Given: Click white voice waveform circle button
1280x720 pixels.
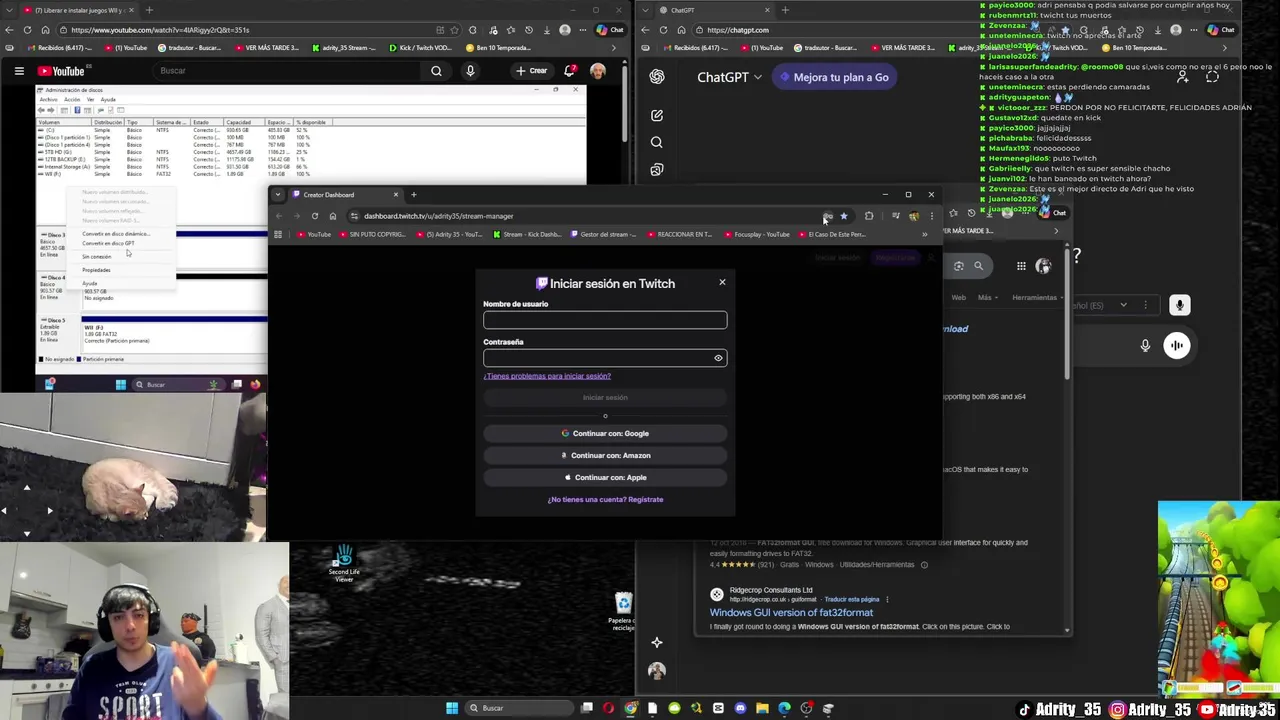Looking at the screenshot, I should tap(1176, 345).
